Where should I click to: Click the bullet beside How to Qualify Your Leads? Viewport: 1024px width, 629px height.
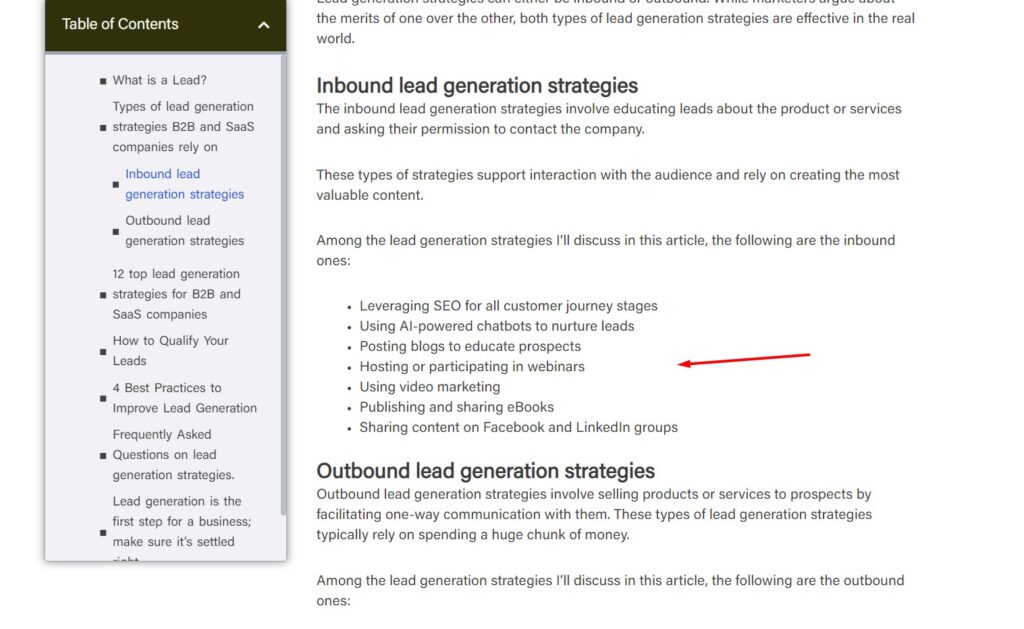coord(103,352)
